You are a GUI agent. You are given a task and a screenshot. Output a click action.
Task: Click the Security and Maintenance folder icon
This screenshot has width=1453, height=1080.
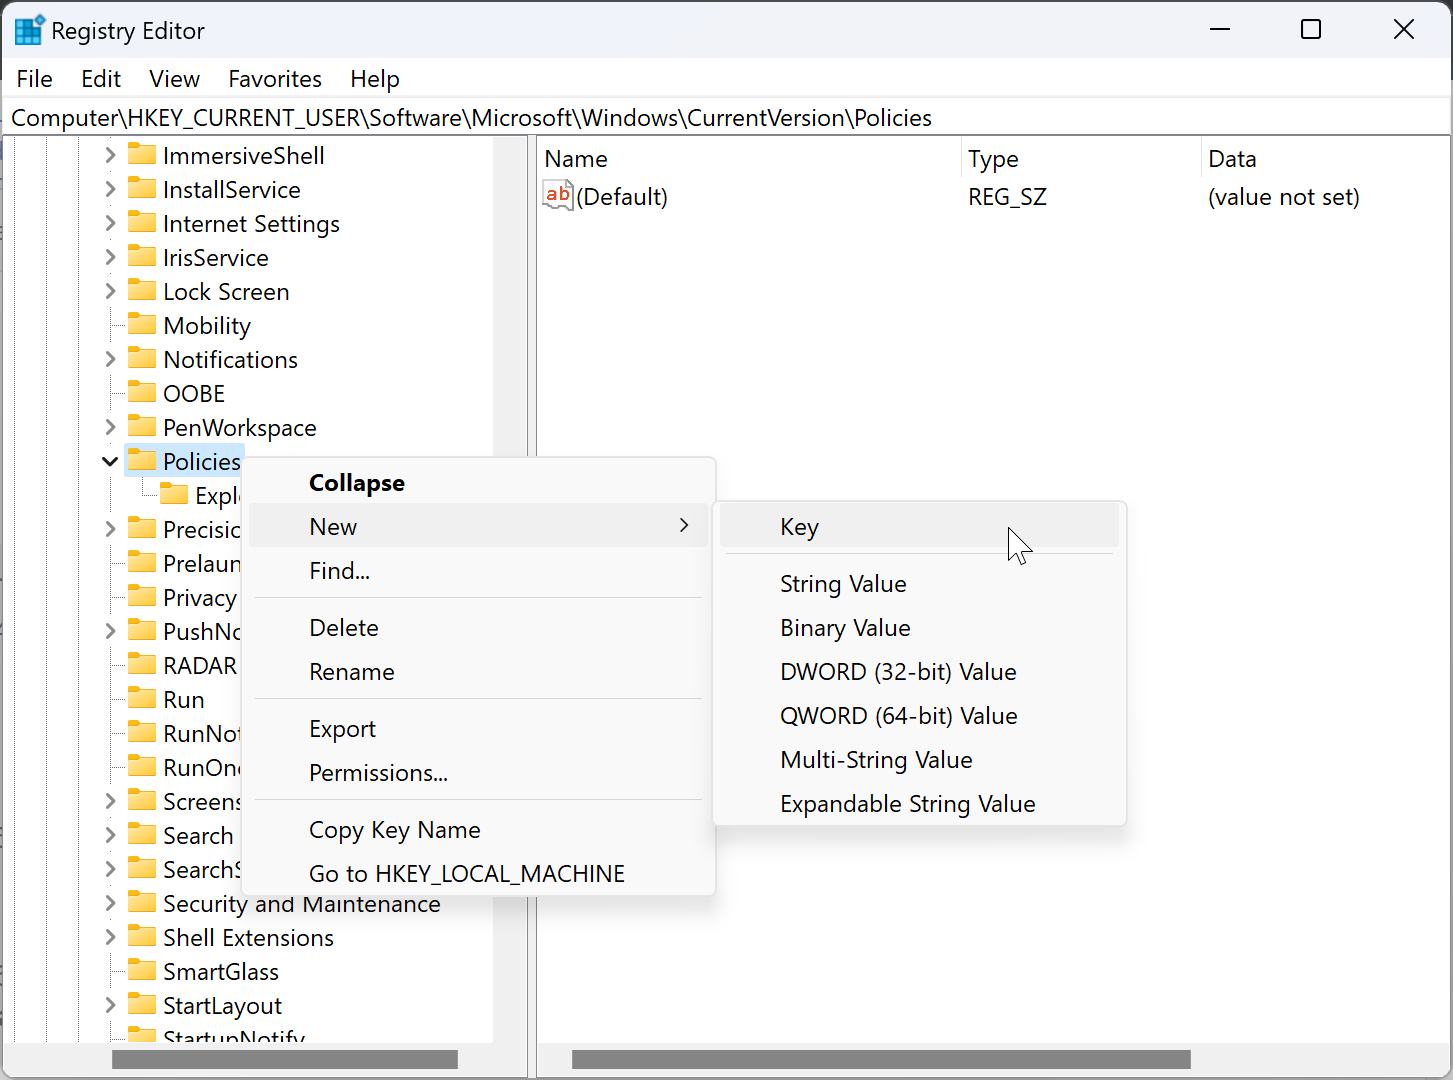point(142,903)
